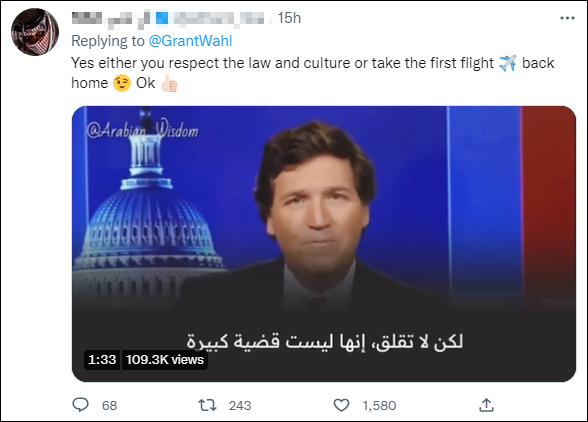Open the three-dot more options menu

[x=567, y=18]
